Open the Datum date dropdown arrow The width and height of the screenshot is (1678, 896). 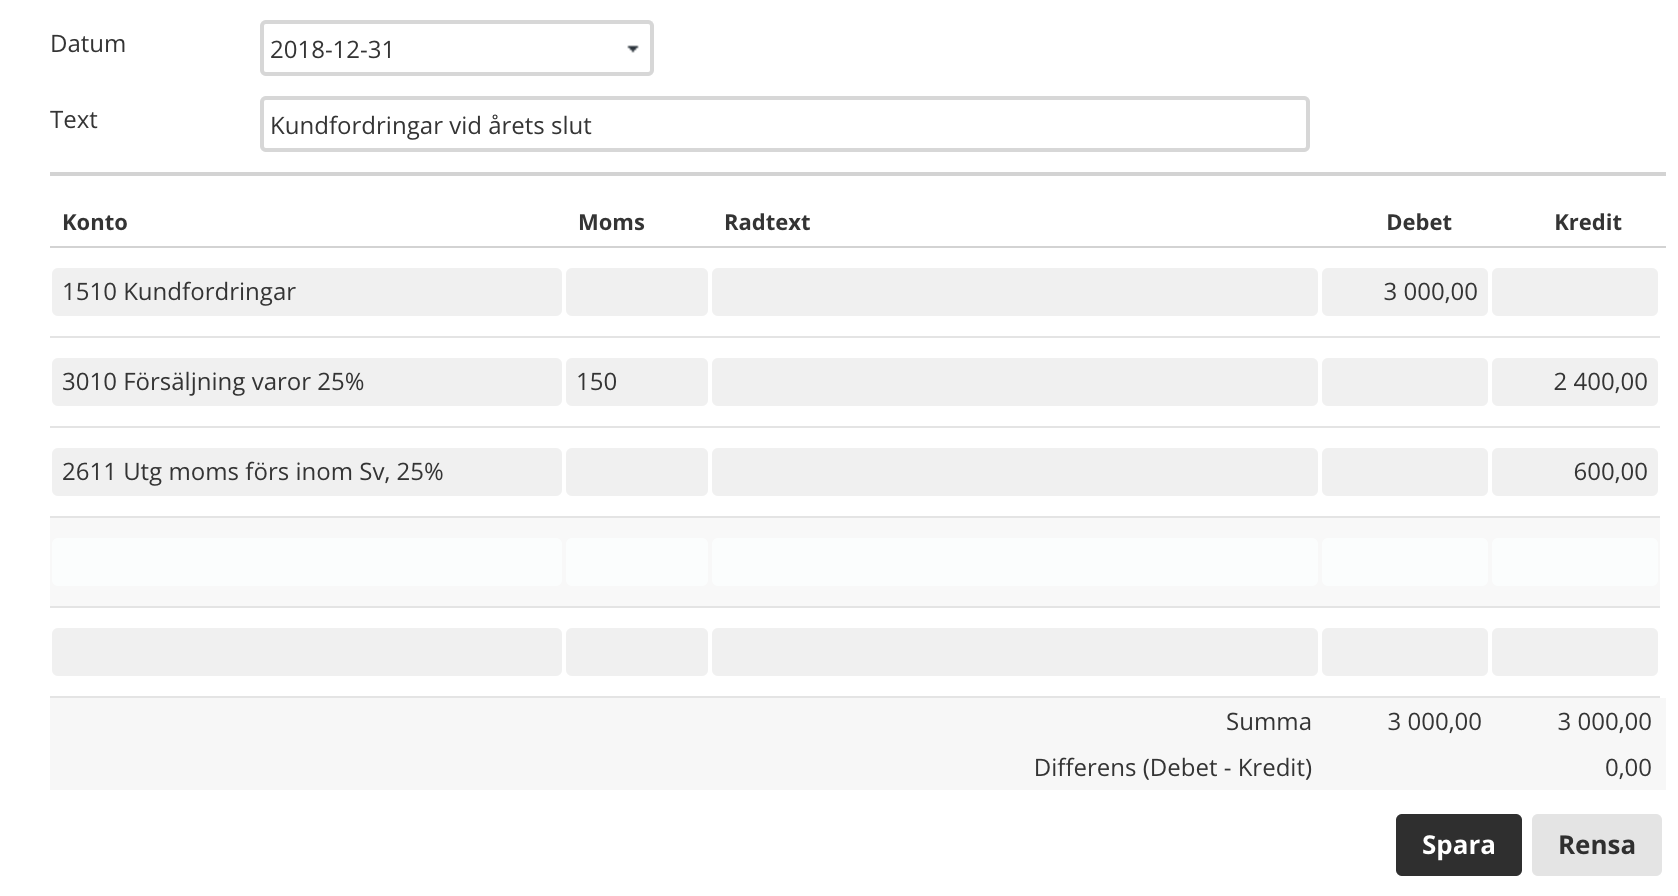click(x=632, y=49)
